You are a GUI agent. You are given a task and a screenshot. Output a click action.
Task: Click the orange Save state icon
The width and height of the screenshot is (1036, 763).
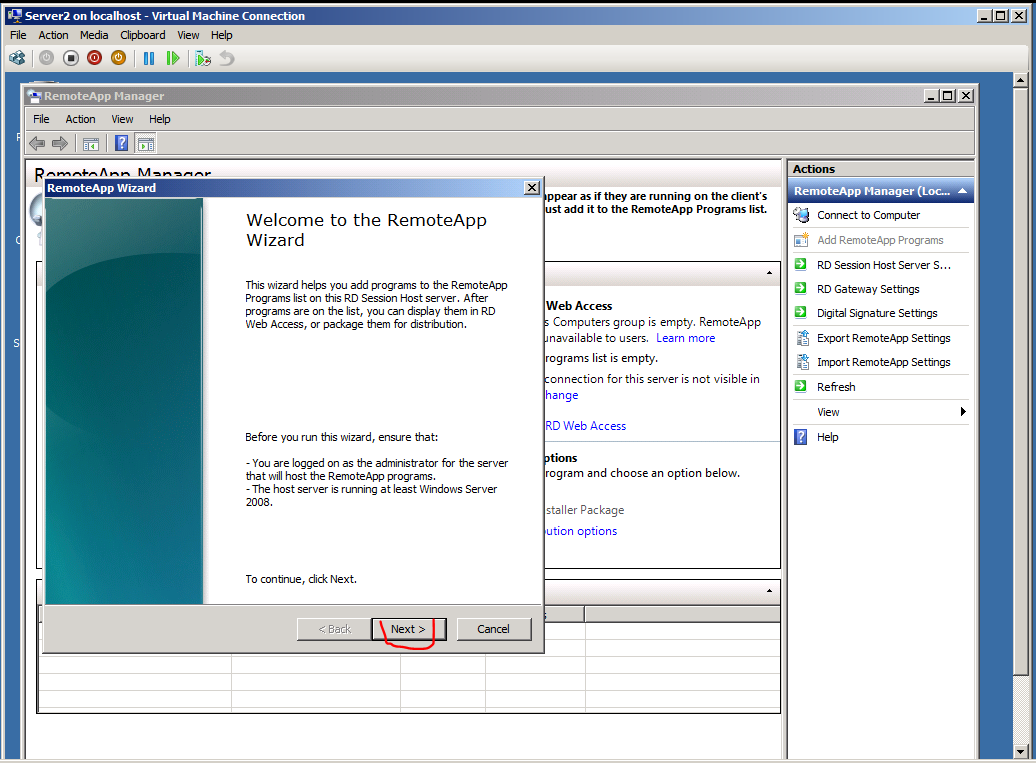tap(118, 59)
